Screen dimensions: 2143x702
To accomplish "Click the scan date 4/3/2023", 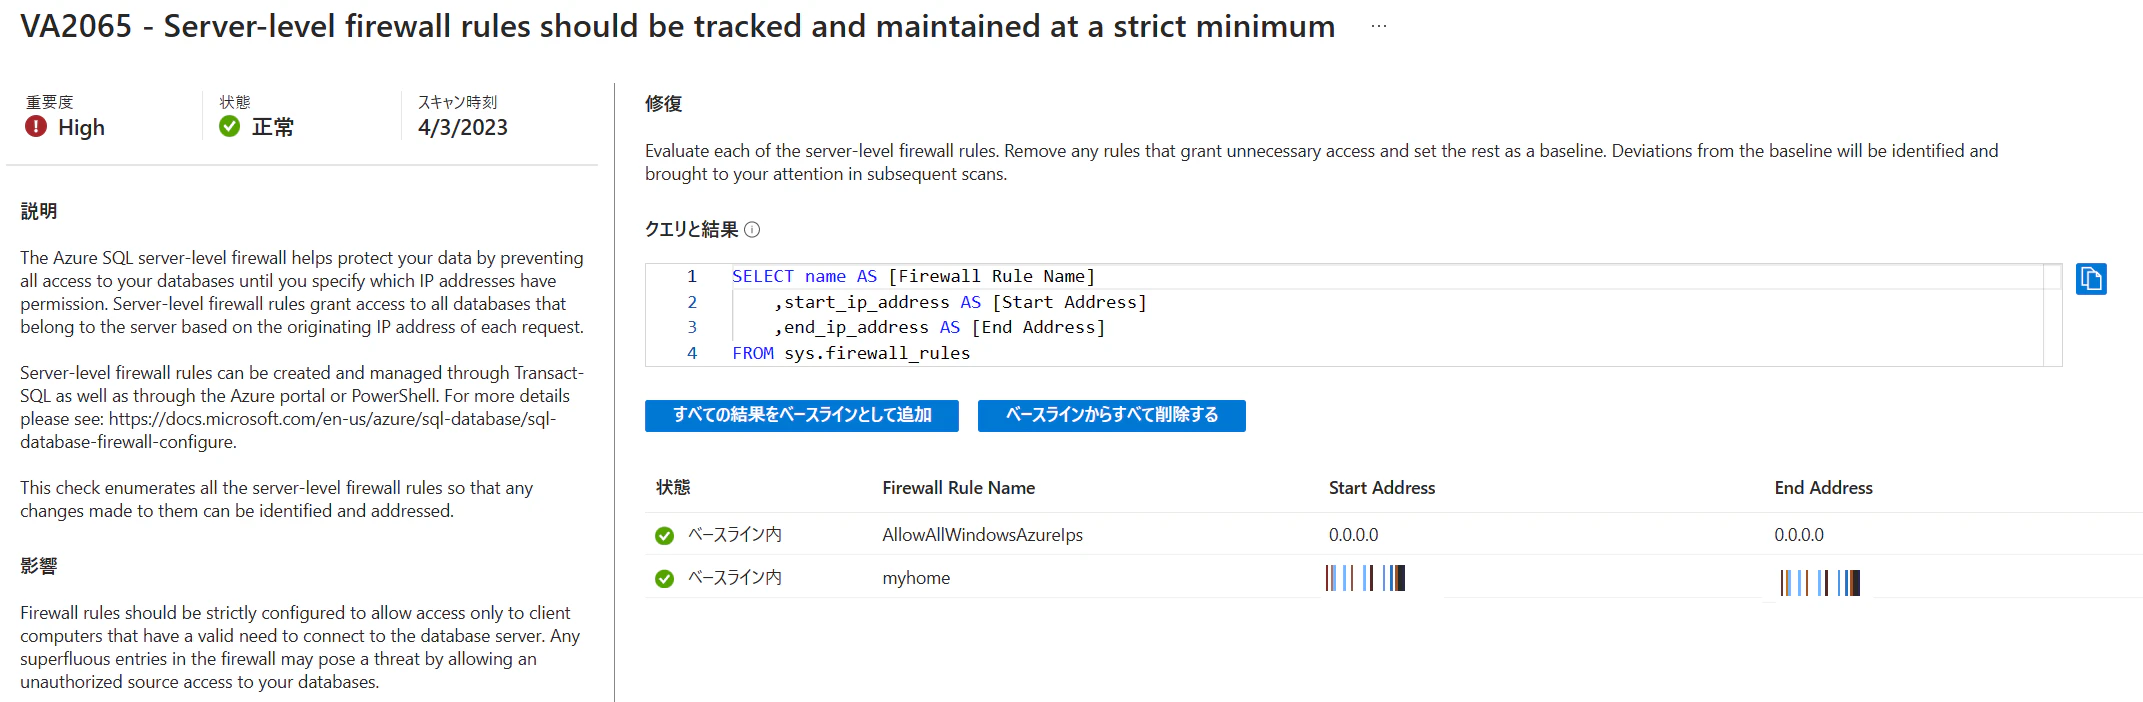I will (463, 128).
